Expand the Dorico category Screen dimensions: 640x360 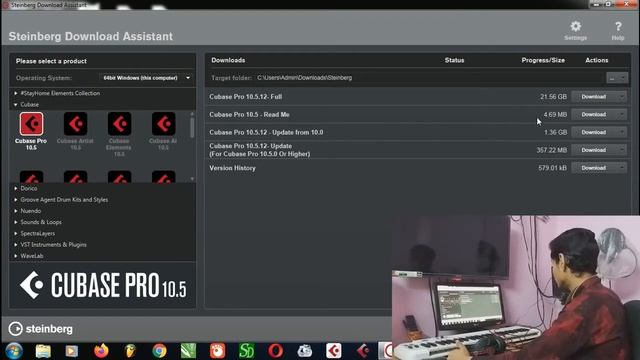coord(16,189)
